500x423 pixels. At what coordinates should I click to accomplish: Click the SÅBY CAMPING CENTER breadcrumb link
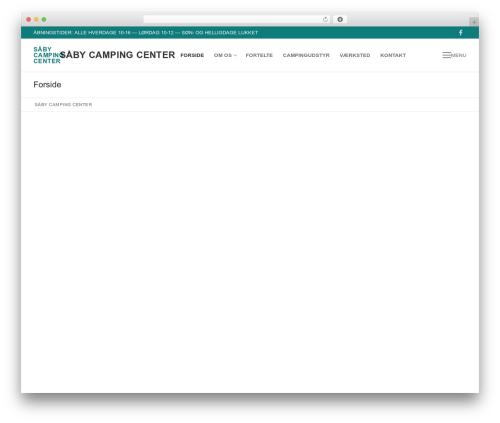click(63, 105)
